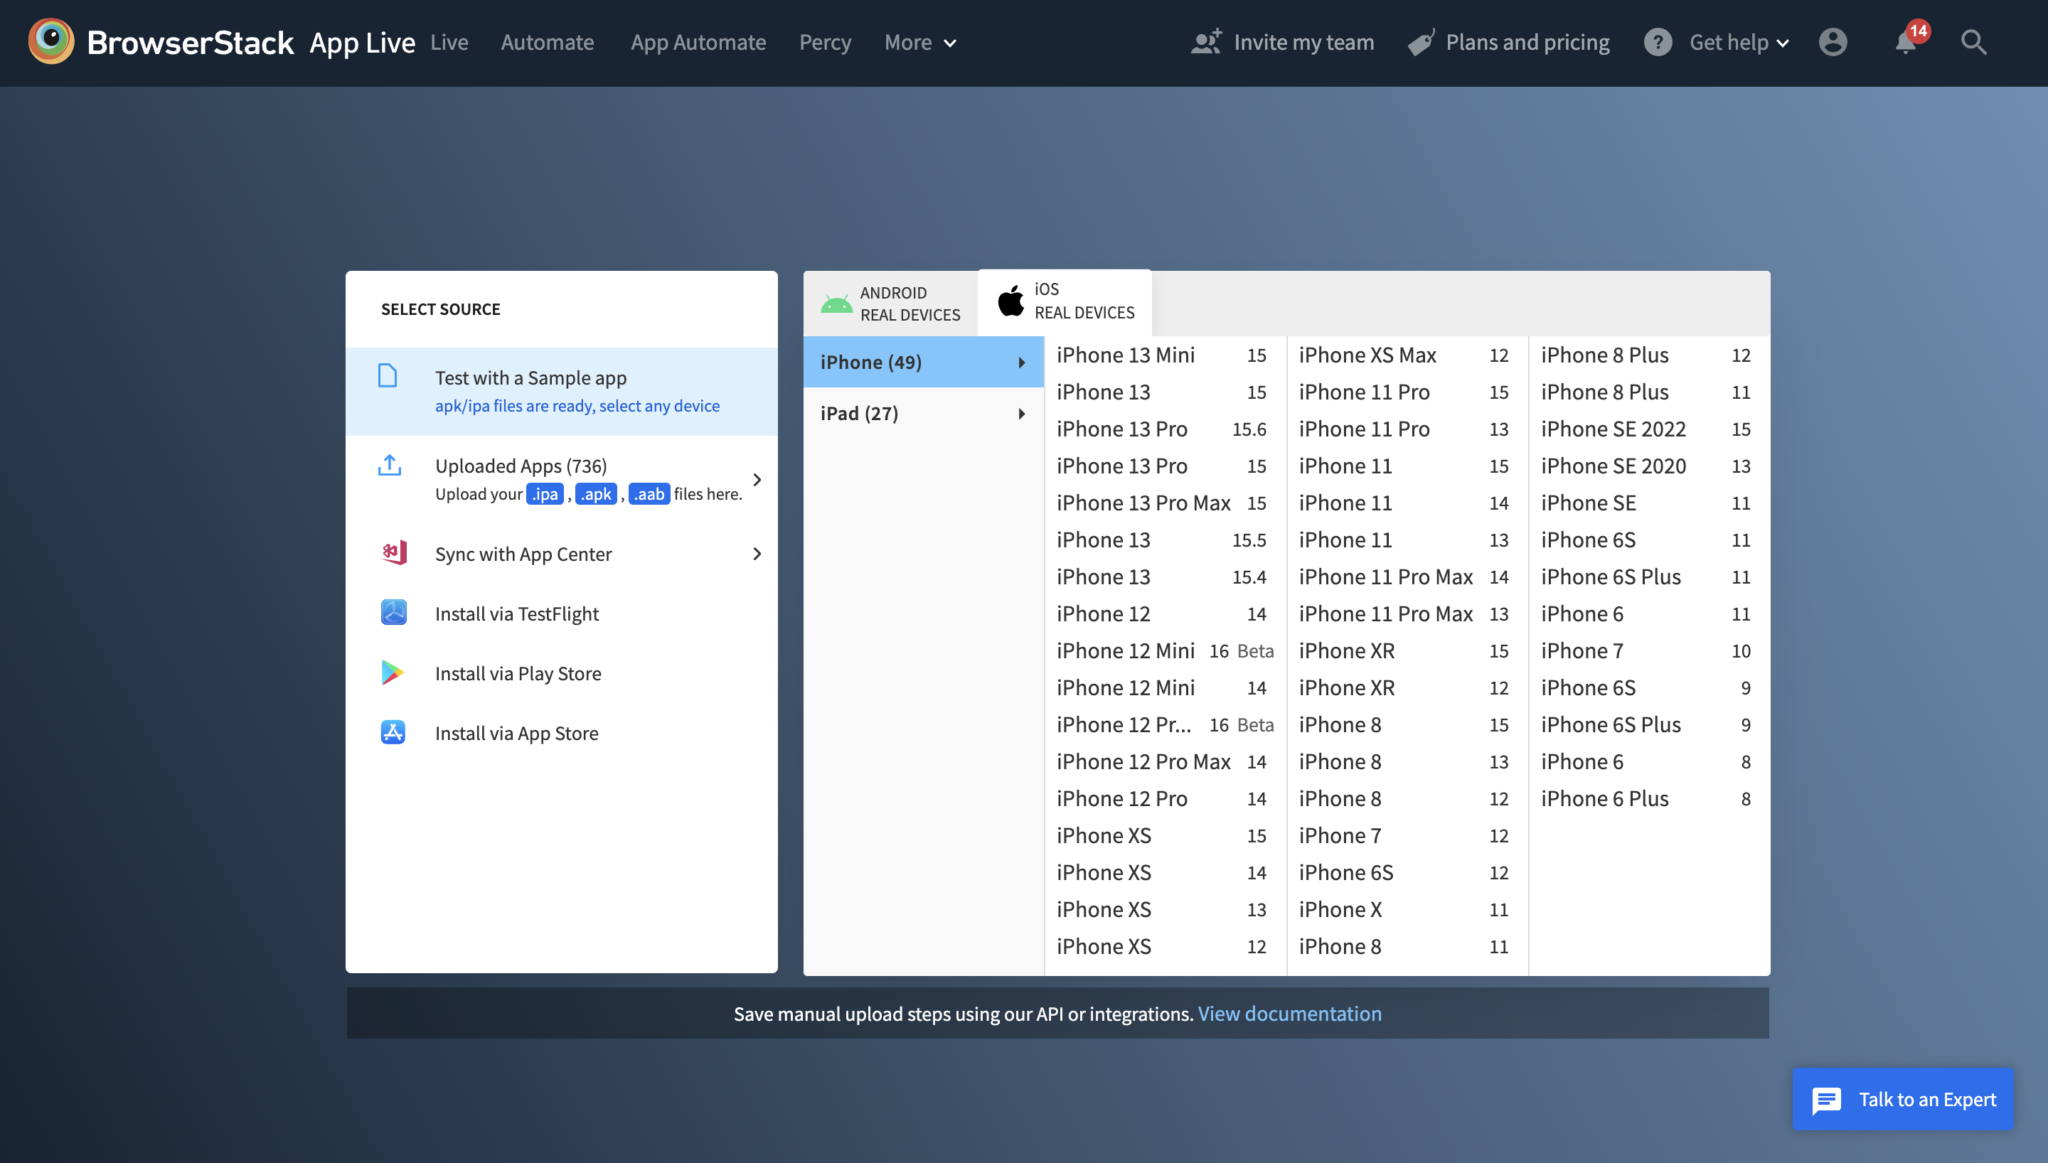The width and height of the screenshot is (2048, 1163).
Task: Open notifications with the bell icon
Action: [1907, 43]
